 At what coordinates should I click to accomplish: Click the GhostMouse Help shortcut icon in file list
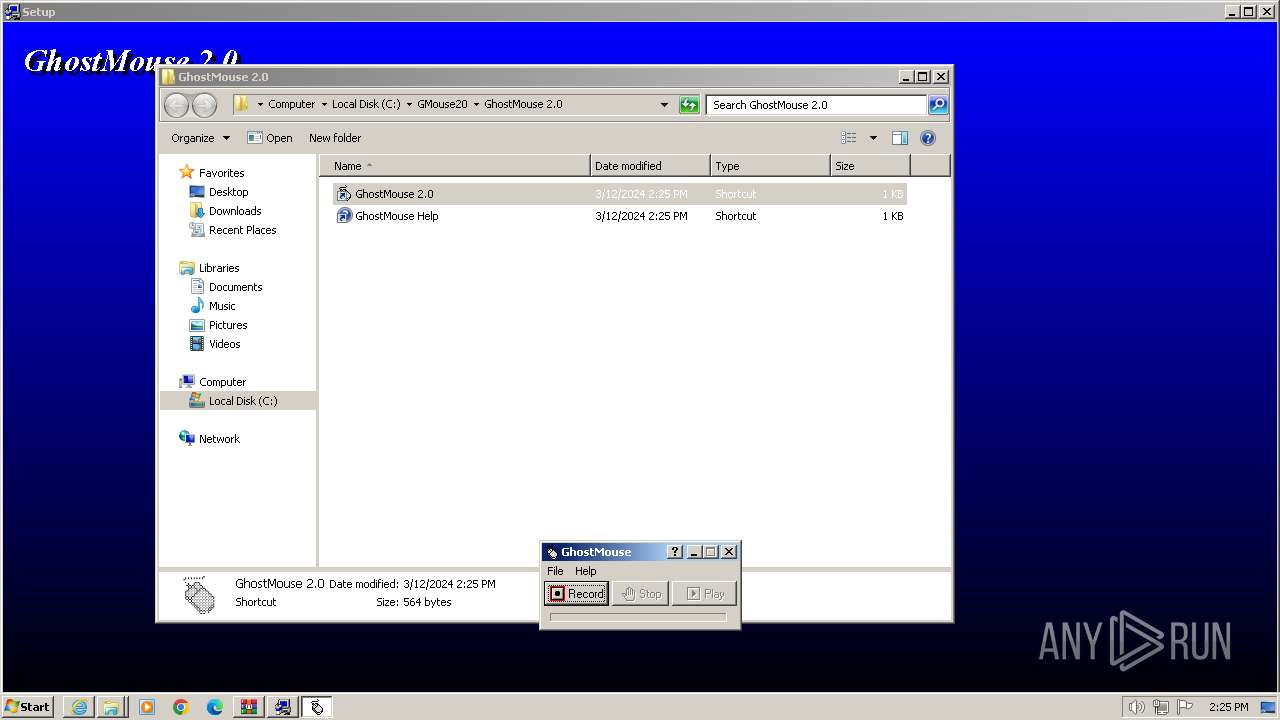pos(344,216)
